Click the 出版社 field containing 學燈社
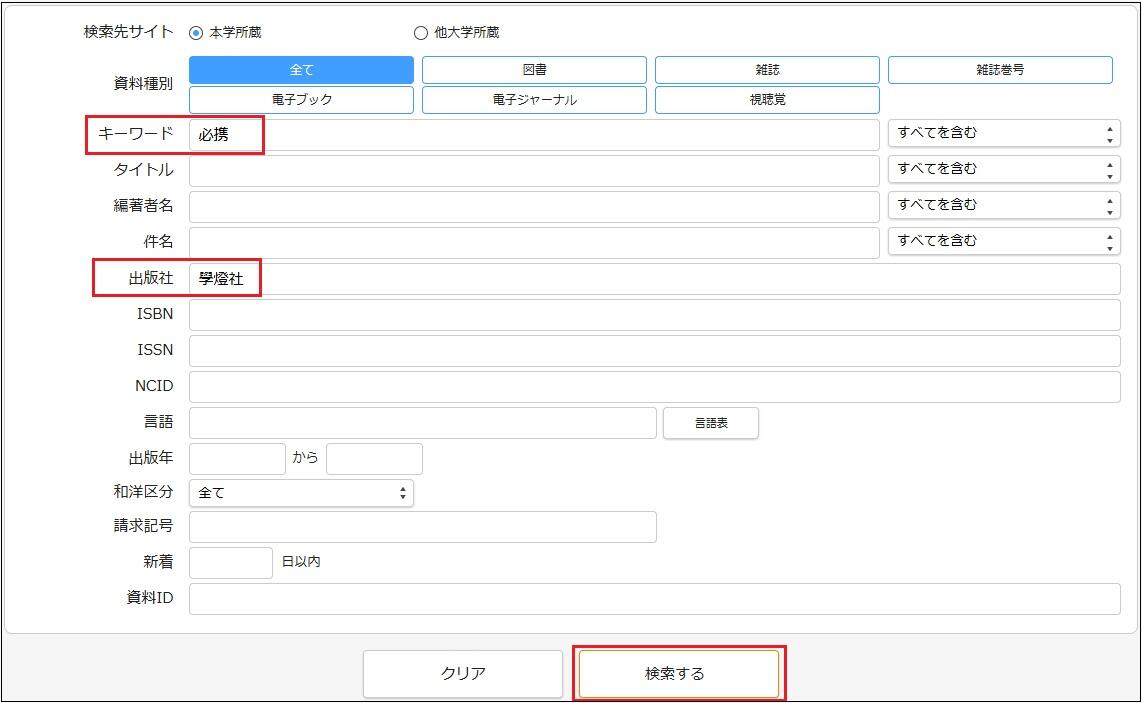The width and height of the screenshot is (1142, 703). [x=655, y=279]
